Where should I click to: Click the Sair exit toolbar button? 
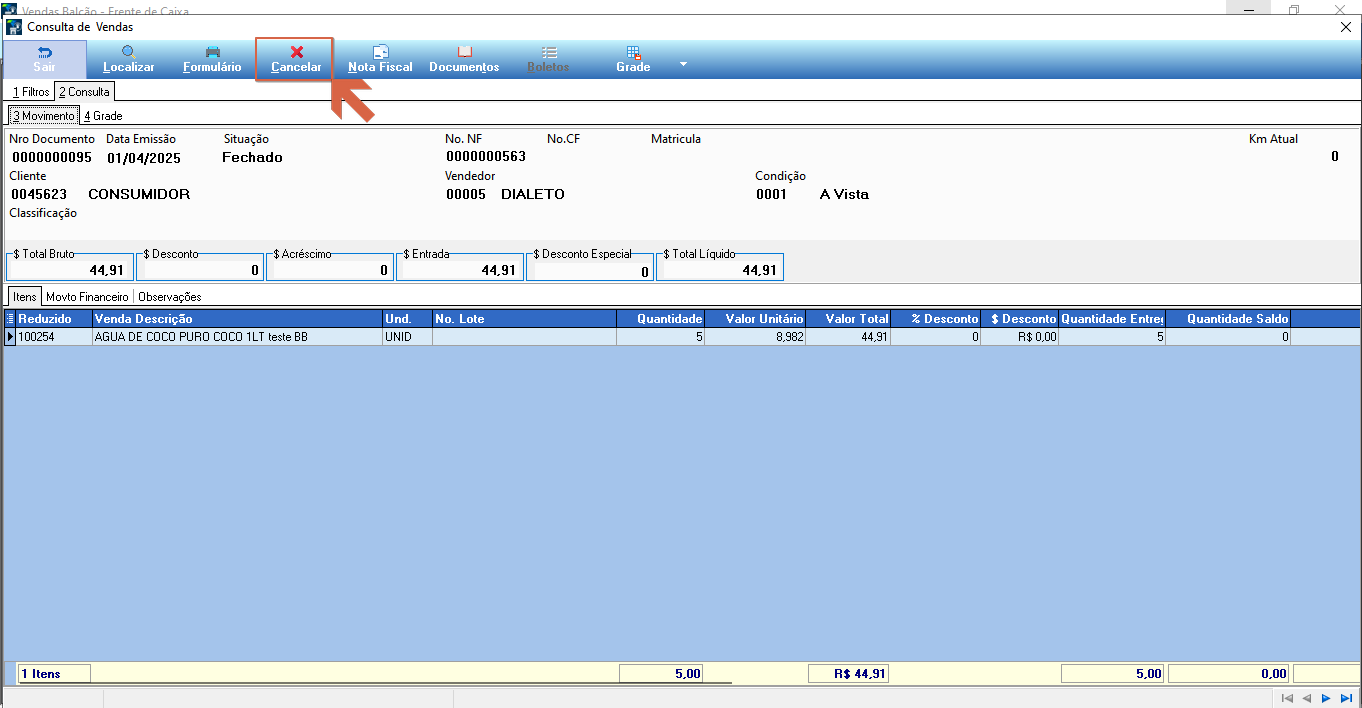pos(44,59)
